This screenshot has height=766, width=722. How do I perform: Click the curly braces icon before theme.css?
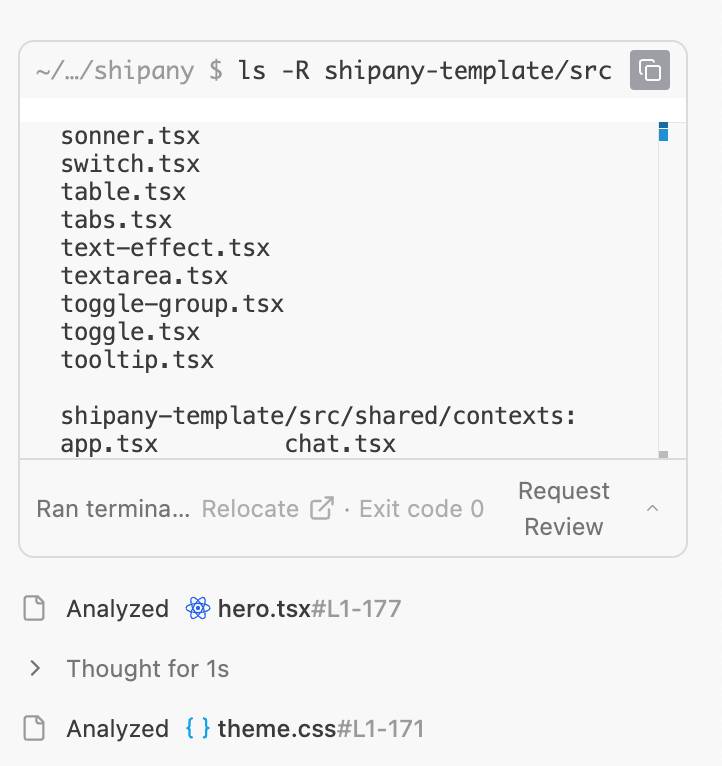pyautogui.click(x=198, y=728)
